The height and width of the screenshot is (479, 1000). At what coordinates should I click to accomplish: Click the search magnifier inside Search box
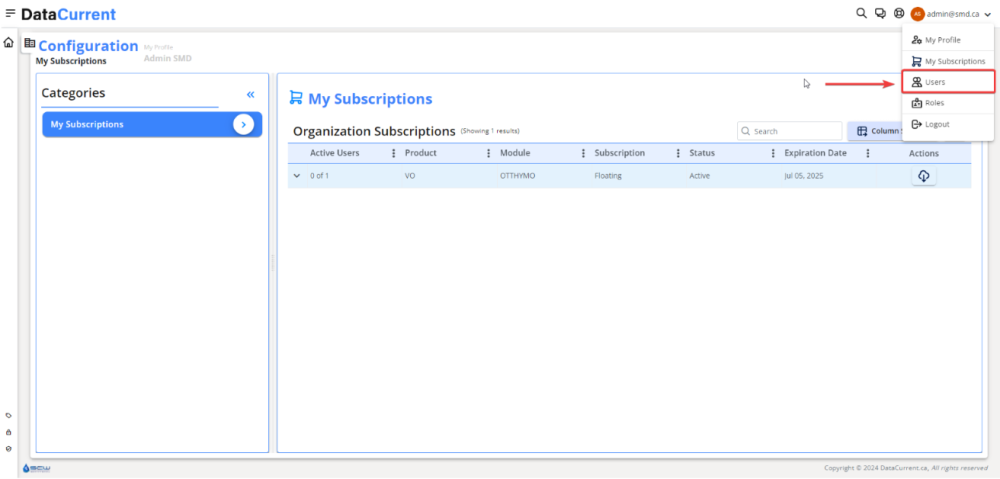(x=746, y=131)
